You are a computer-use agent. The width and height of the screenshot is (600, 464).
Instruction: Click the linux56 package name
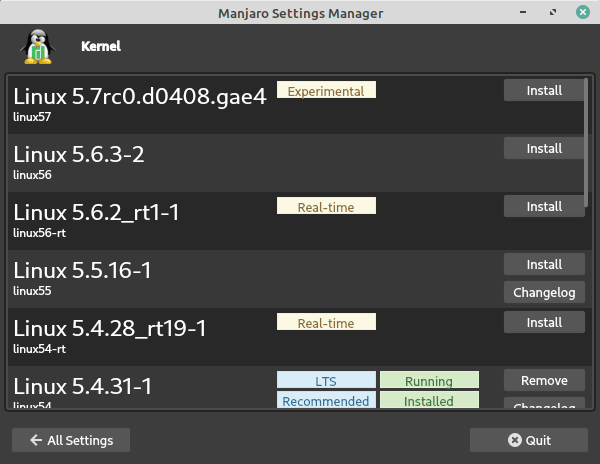tap(33, 175)
